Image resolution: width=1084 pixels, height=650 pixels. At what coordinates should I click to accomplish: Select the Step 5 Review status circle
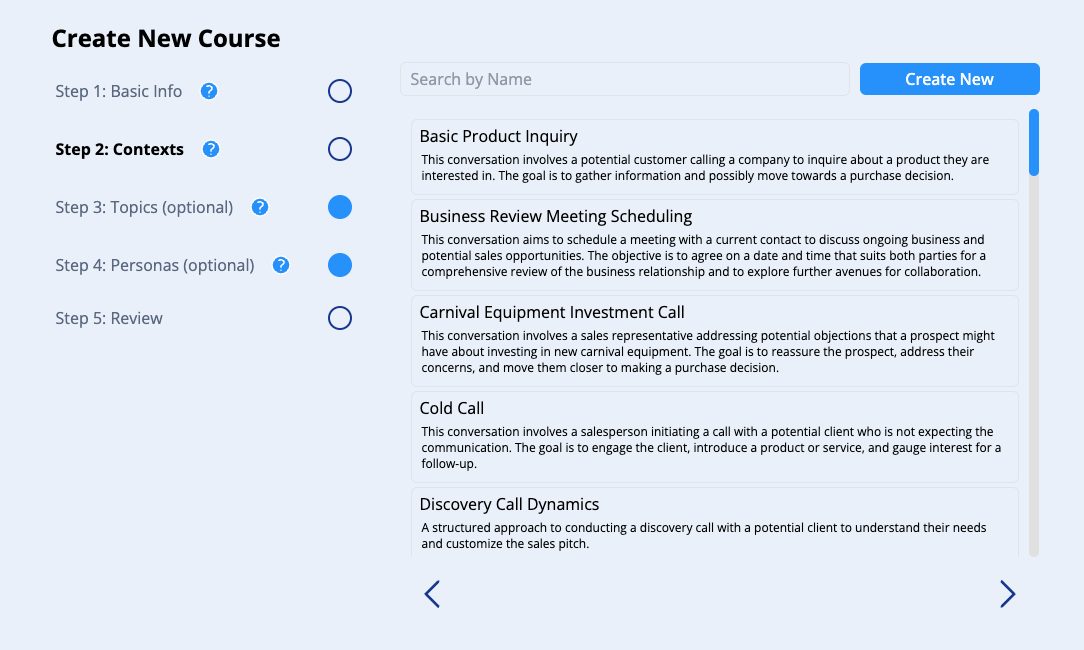tap(340, 318)
